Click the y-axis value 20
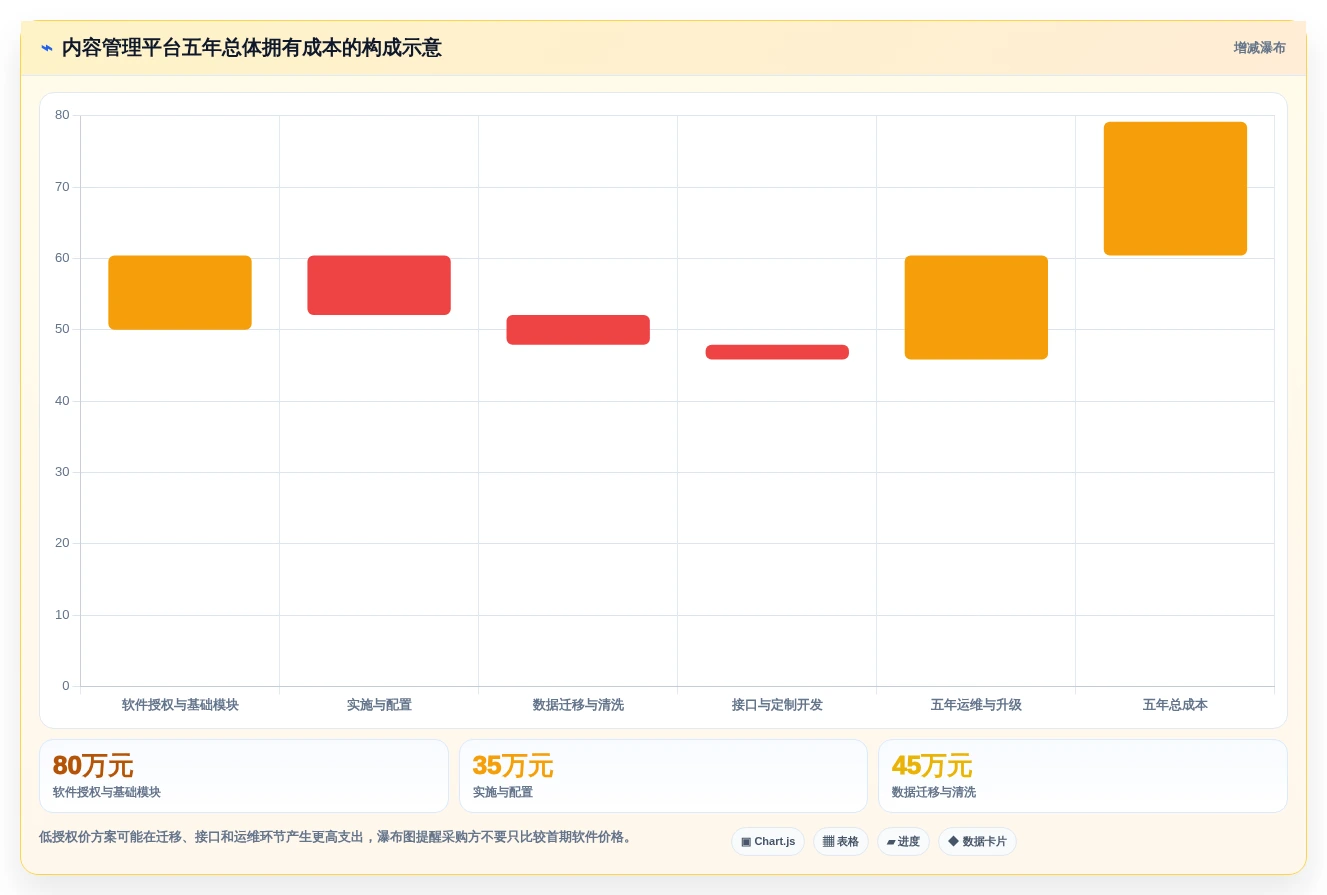 tap(62, 543)
